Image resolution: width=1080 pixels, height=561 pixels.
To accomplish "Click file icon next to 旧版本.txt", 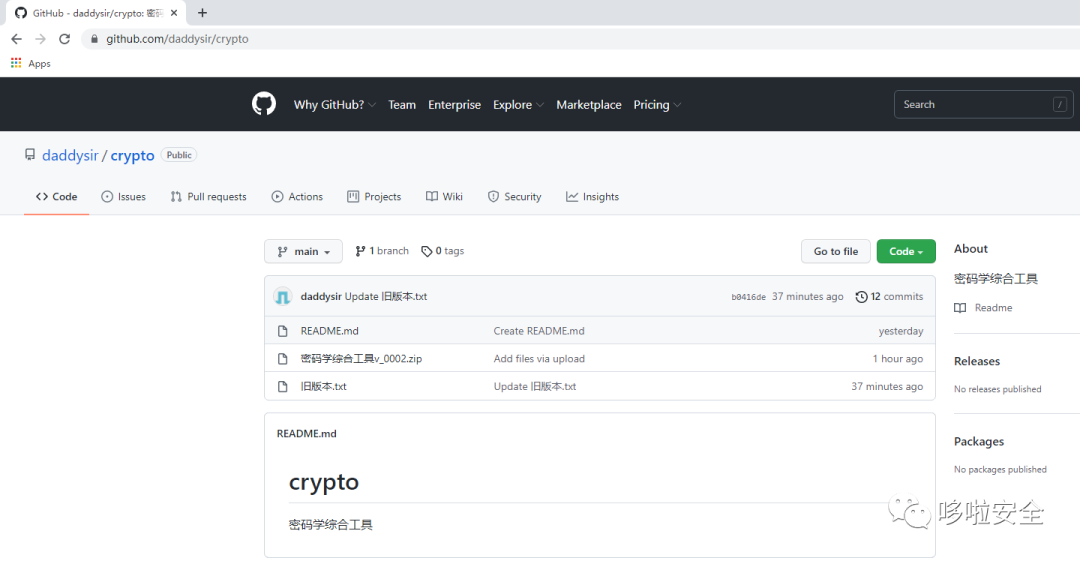I will 282,387.
